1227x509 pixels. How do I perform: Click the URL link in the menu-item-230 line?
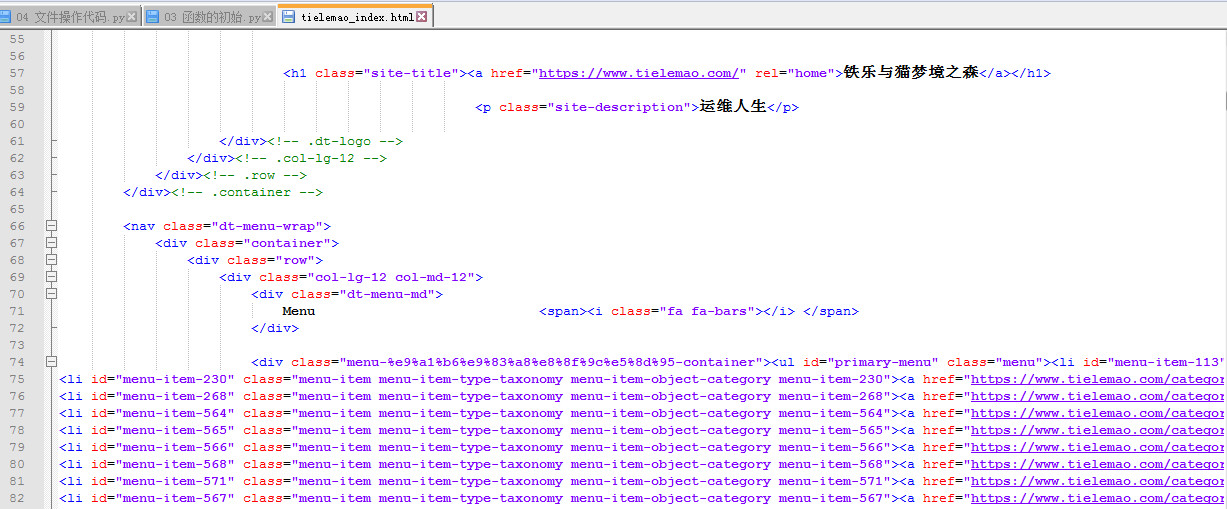pos(1098,379)
